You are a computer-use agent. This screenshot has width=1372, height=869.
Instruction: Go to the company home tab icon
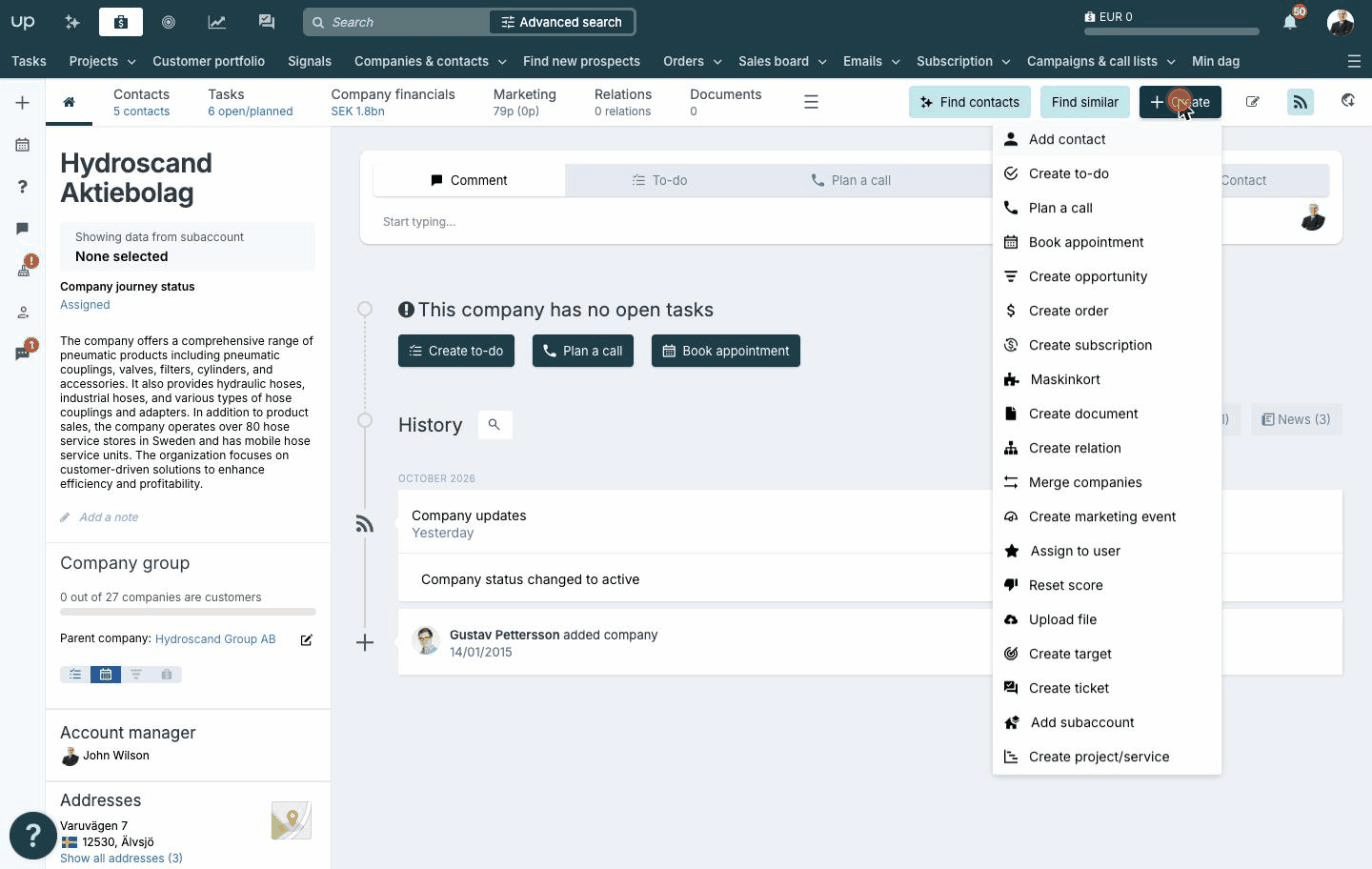[69, 102]
